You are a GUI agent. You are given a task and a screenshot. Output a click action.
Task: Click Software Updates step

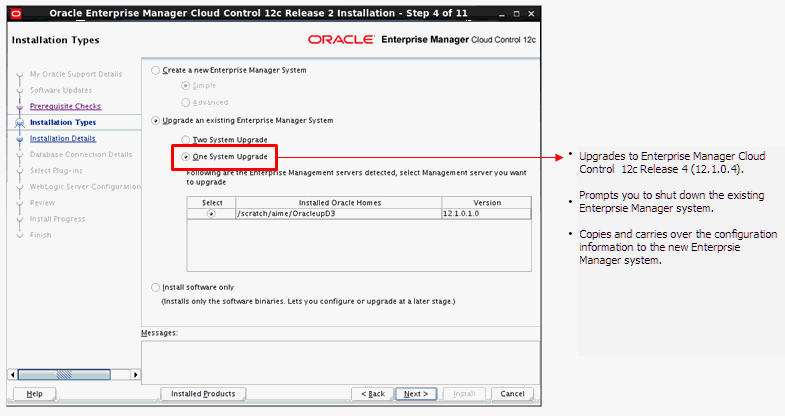click(x=61, y=90)
